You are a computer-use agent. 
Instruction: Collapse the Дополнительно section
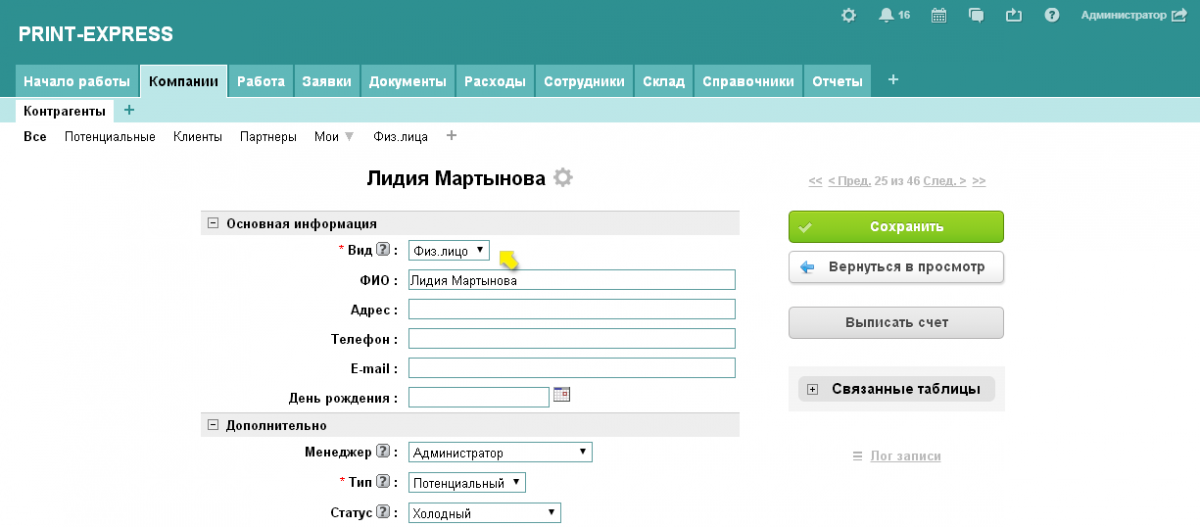tap(213, 425)
